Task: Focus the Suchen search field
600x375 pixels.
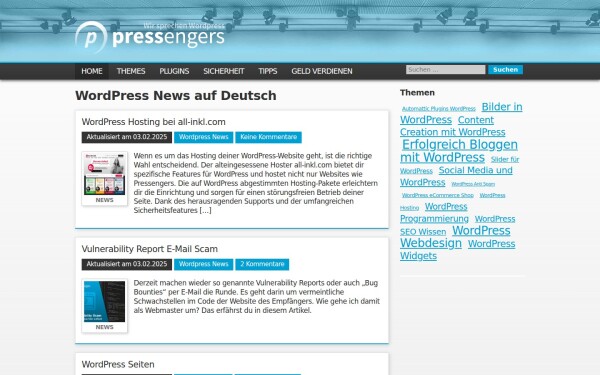Action: (x=445, y=70)
